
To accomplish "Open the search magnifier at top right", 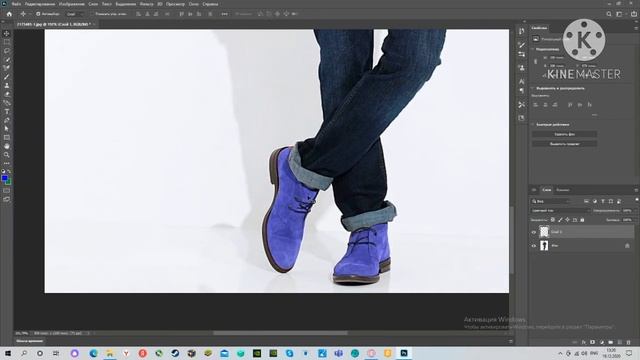I will [x=609, y=14].
